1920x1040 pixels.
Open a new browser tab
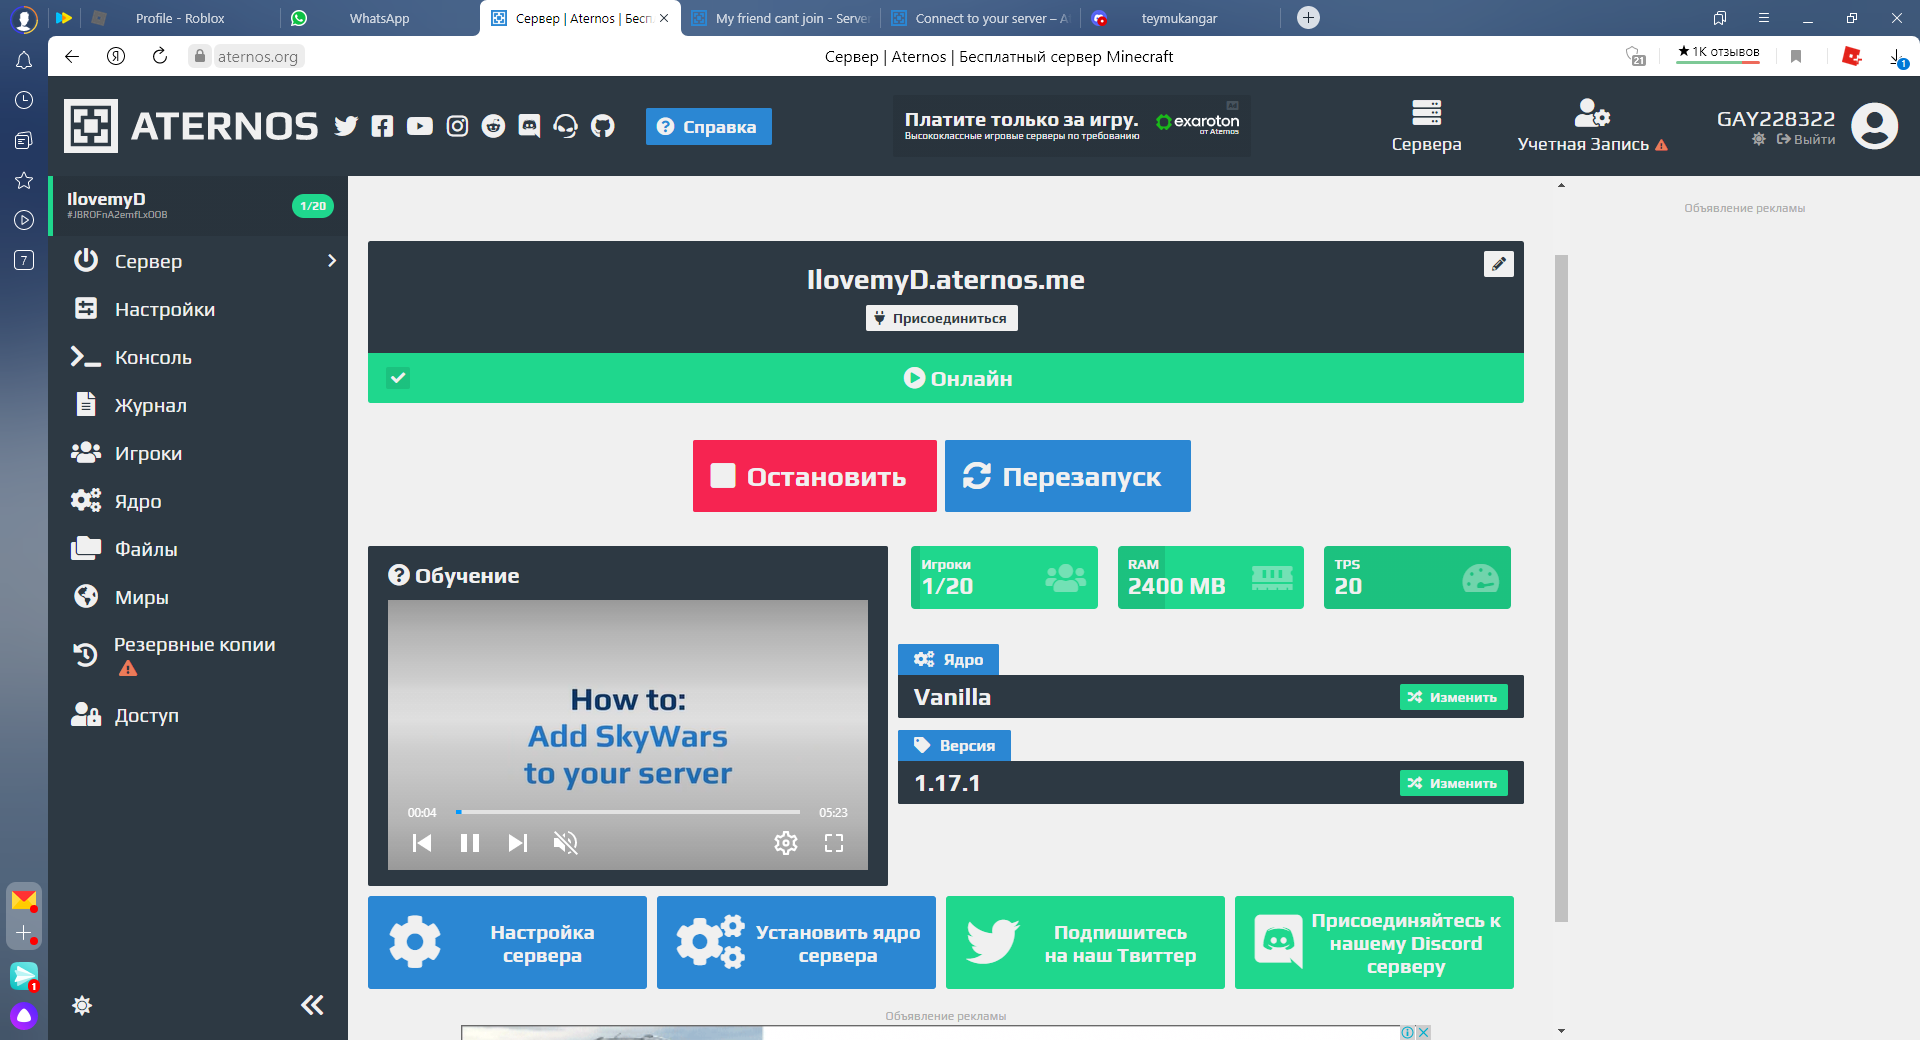[x=1308, y=18]
